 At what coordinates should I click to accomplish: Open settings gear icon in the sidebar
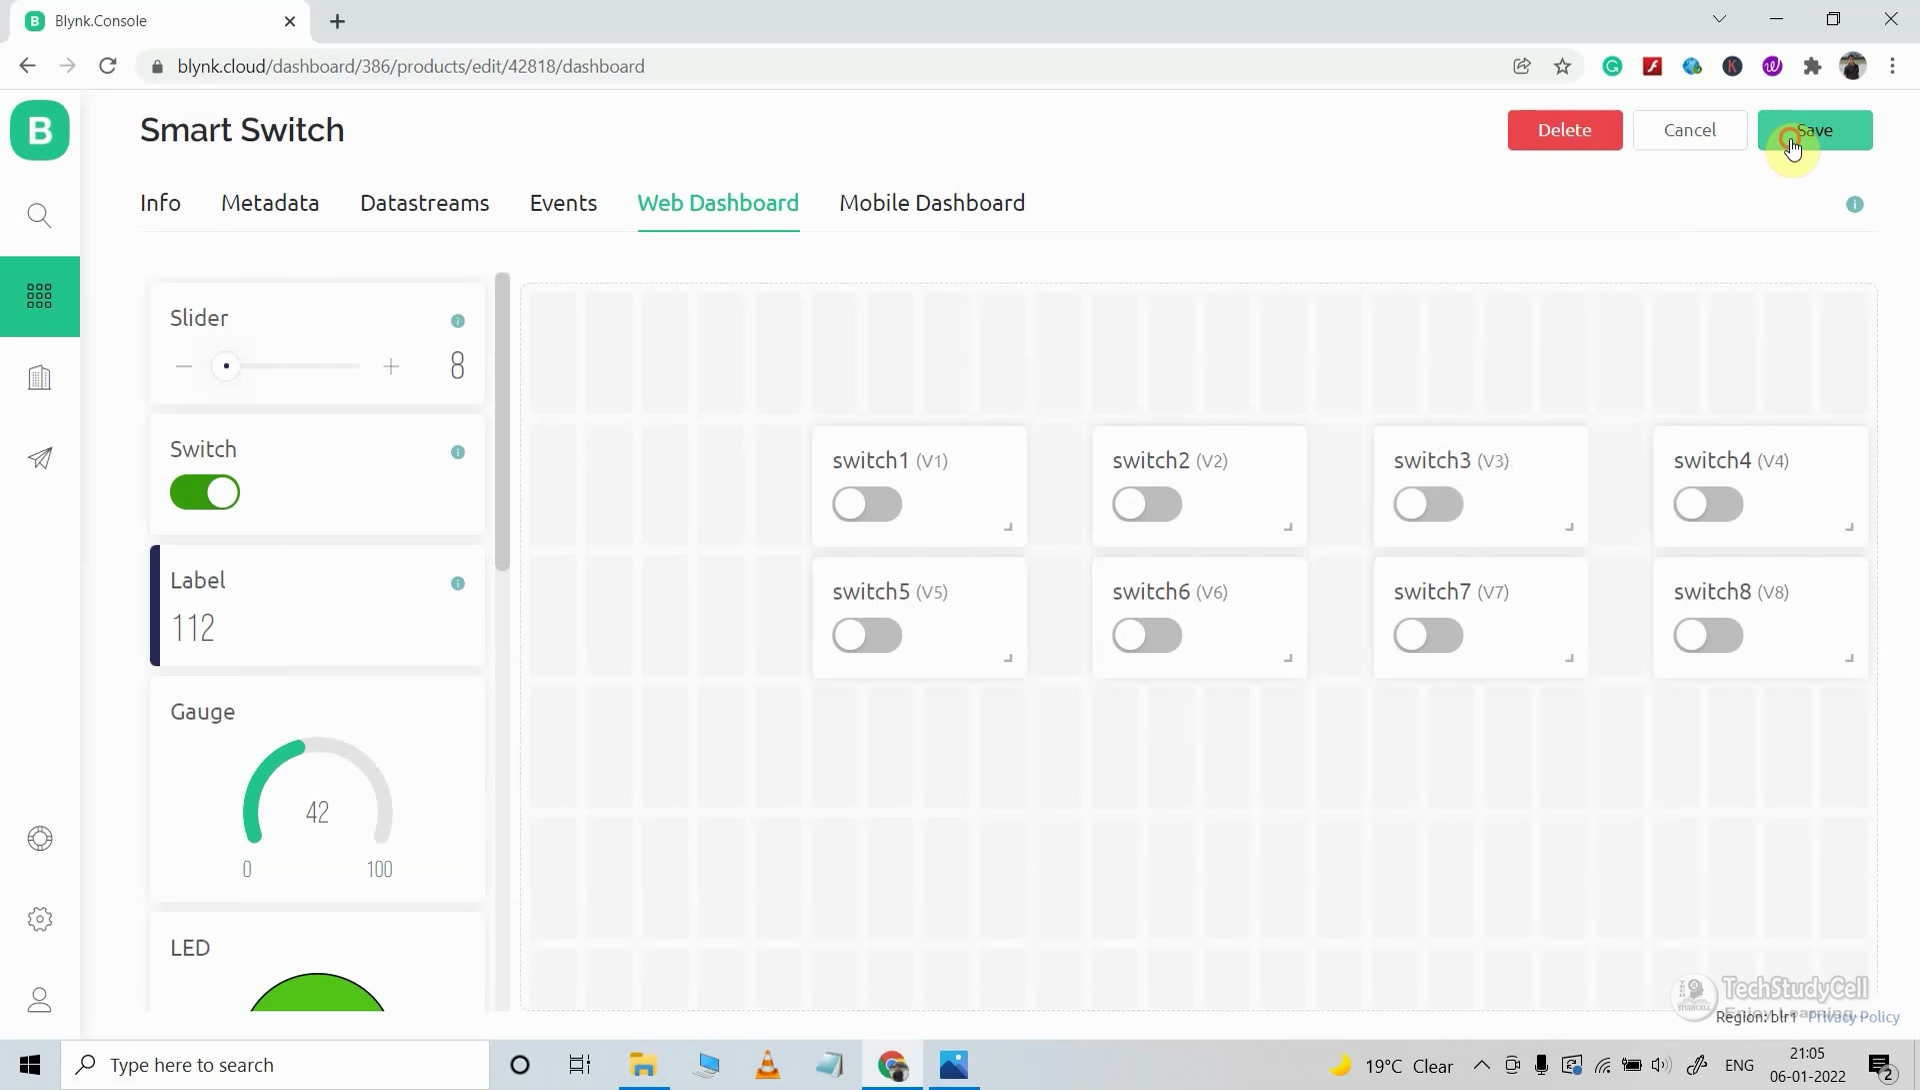[x=40, y=919]
